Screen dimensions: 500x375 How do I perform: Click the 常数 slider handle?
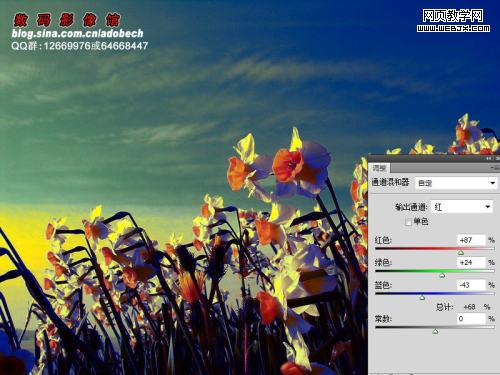click(435, 331)
